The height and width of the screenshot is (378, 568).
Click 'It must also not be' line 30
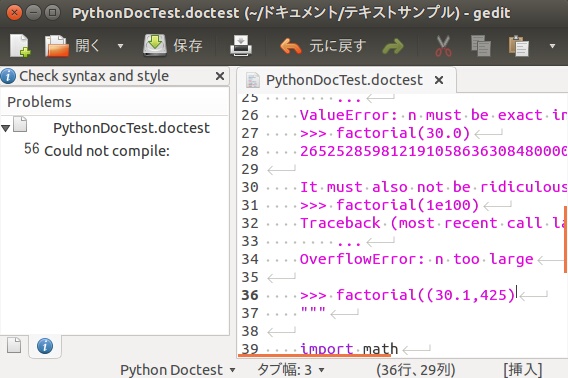point(434,187)
